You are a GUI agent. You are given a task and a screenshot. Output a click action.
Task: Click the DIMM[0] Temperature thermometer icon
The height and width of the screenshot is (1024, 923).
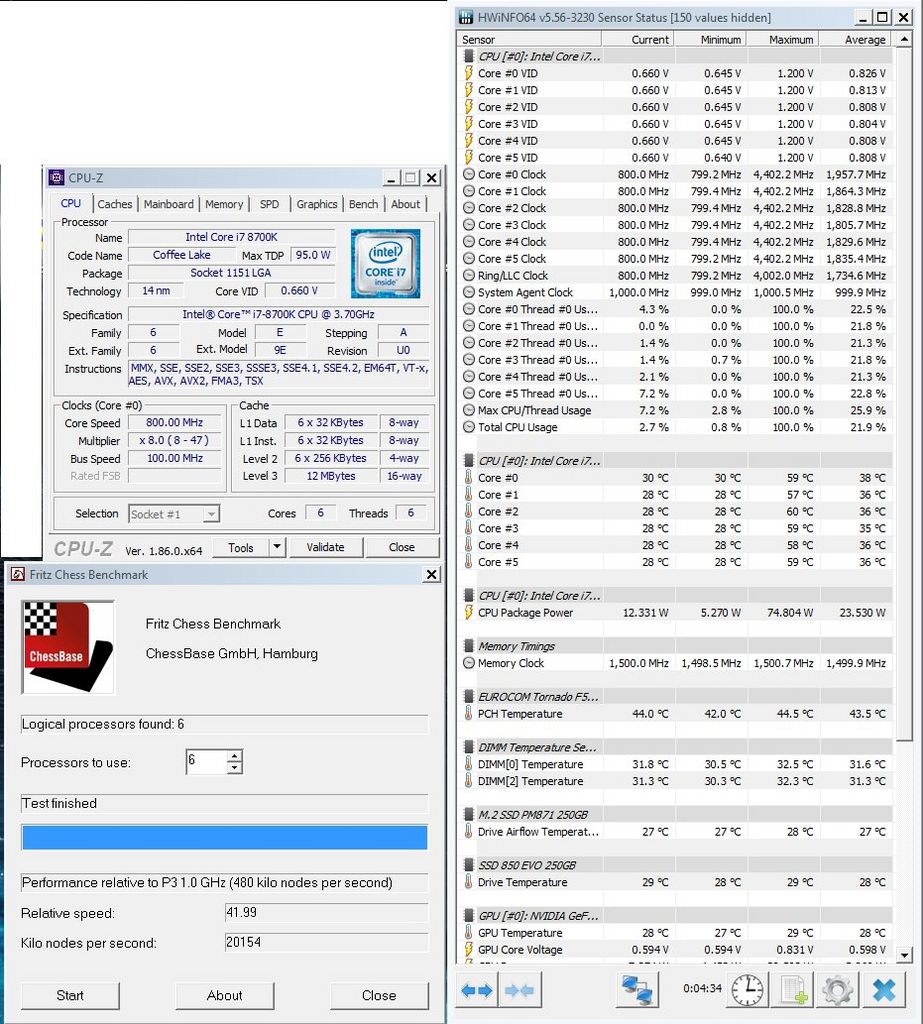[x=468, y=764]
